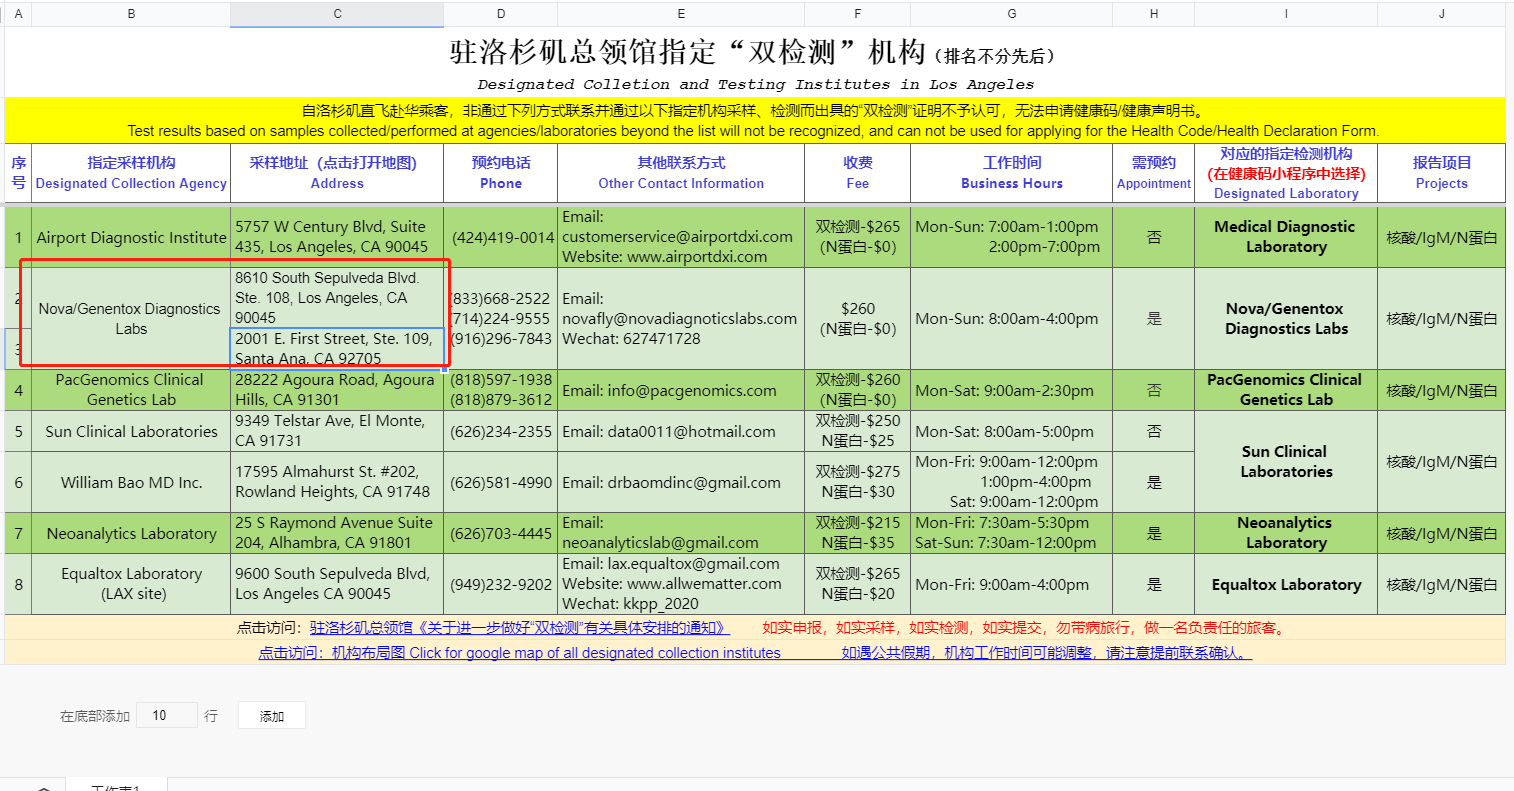Click phone number (949)232-9202
Viewport: 1514px width, 791px height.
501,584
